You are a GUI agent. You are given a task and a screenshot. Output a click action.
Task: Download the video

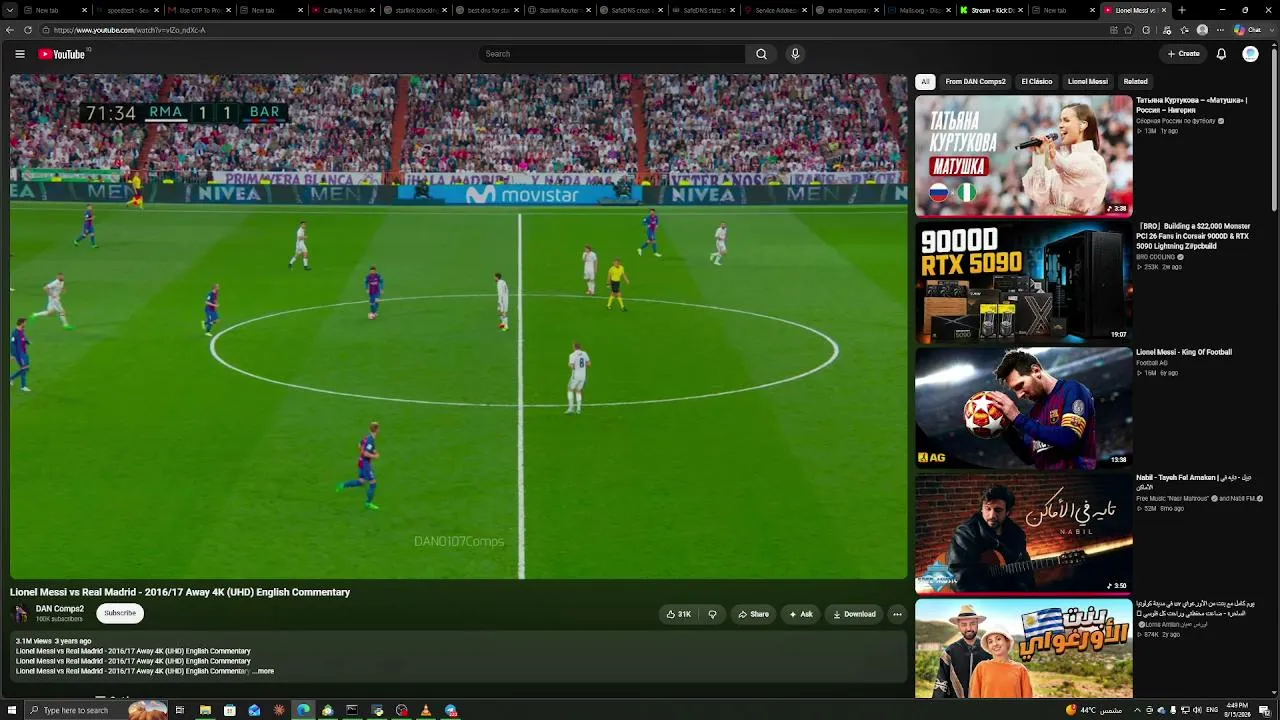854,614
